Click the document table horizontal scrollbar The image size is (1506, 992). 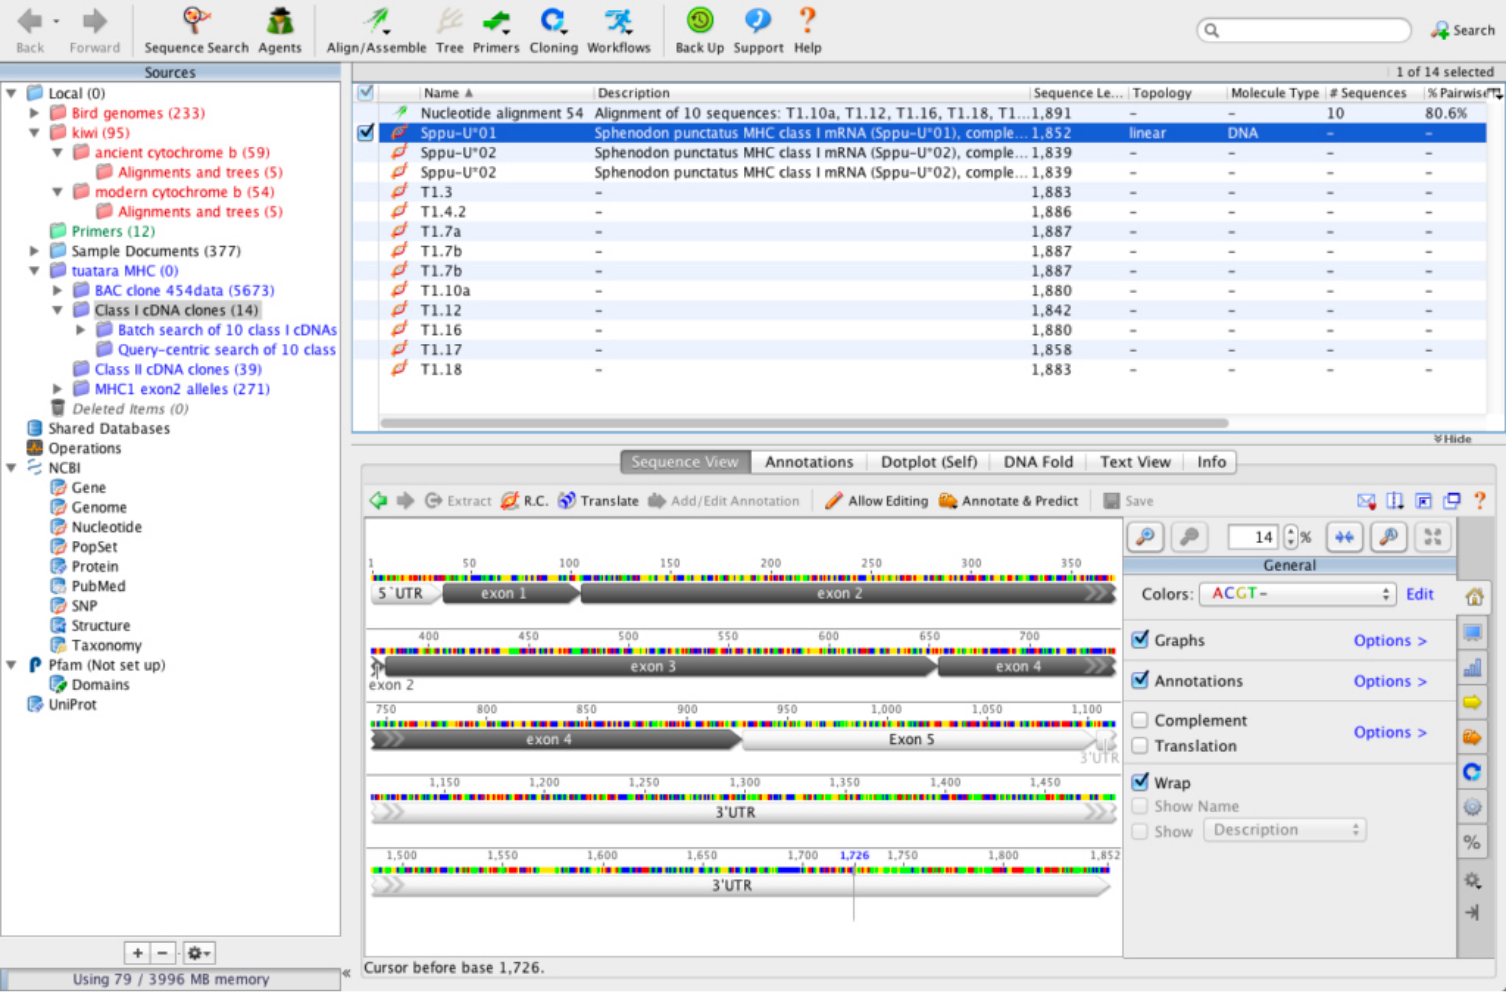tap(804, 423)
